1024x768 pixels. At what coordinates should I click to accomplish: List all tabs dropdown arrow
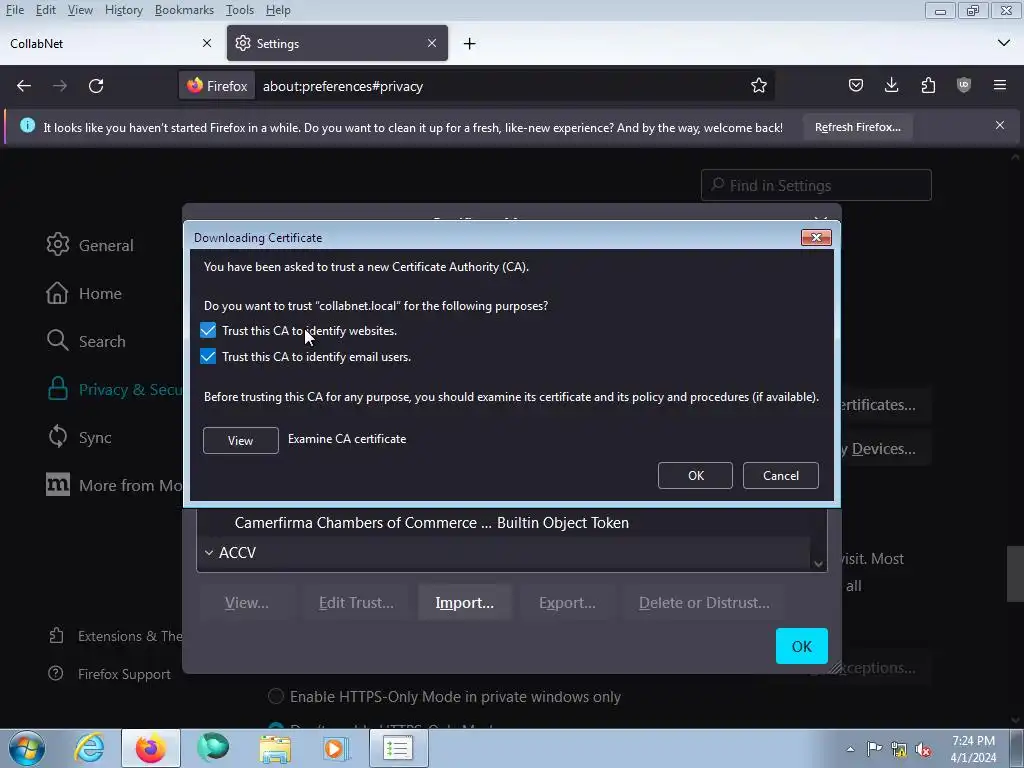click(x=1004, y=43)
